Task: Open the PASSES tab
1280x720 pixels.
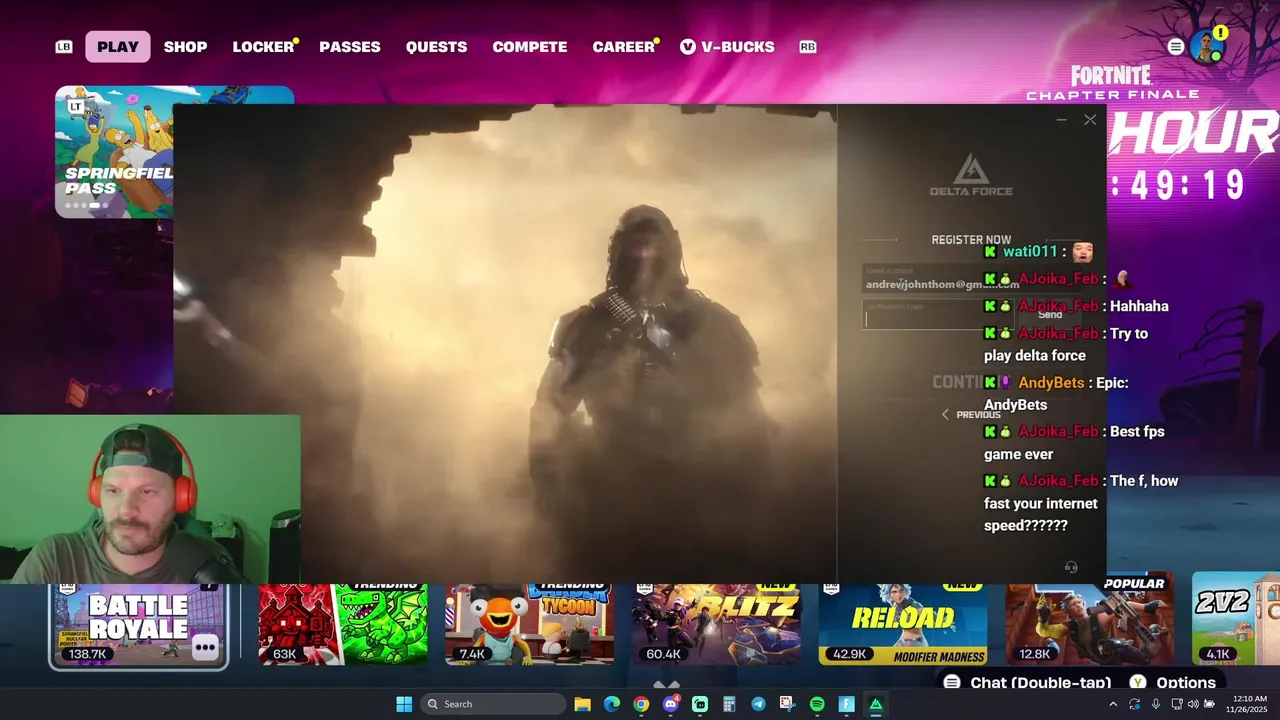Action: 350,47
